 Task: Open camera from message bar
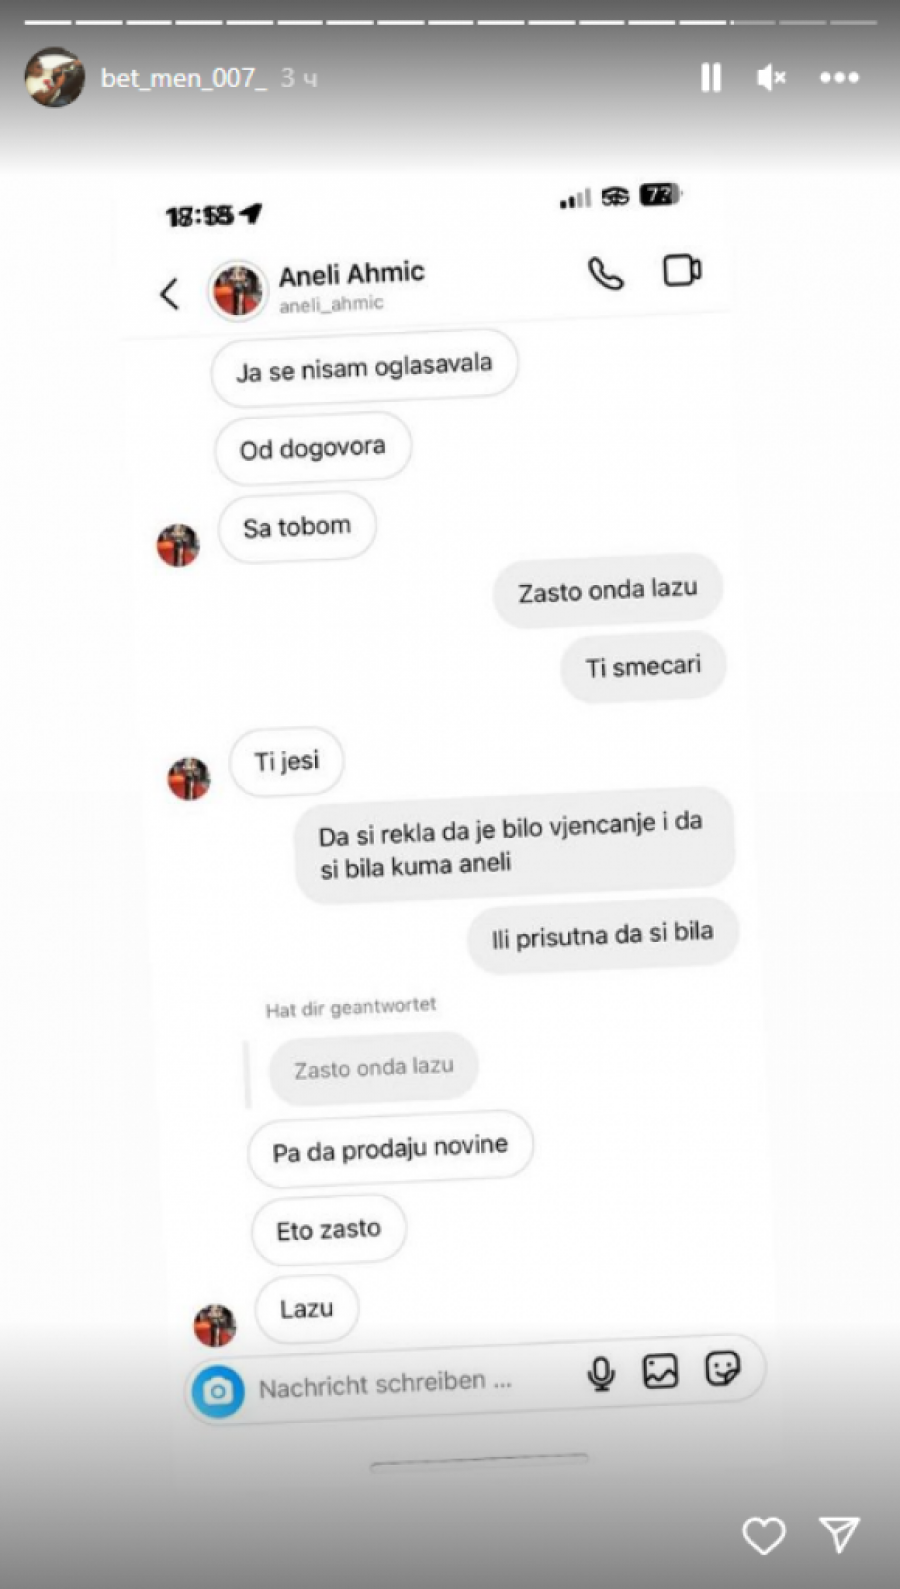[218, 1391]
